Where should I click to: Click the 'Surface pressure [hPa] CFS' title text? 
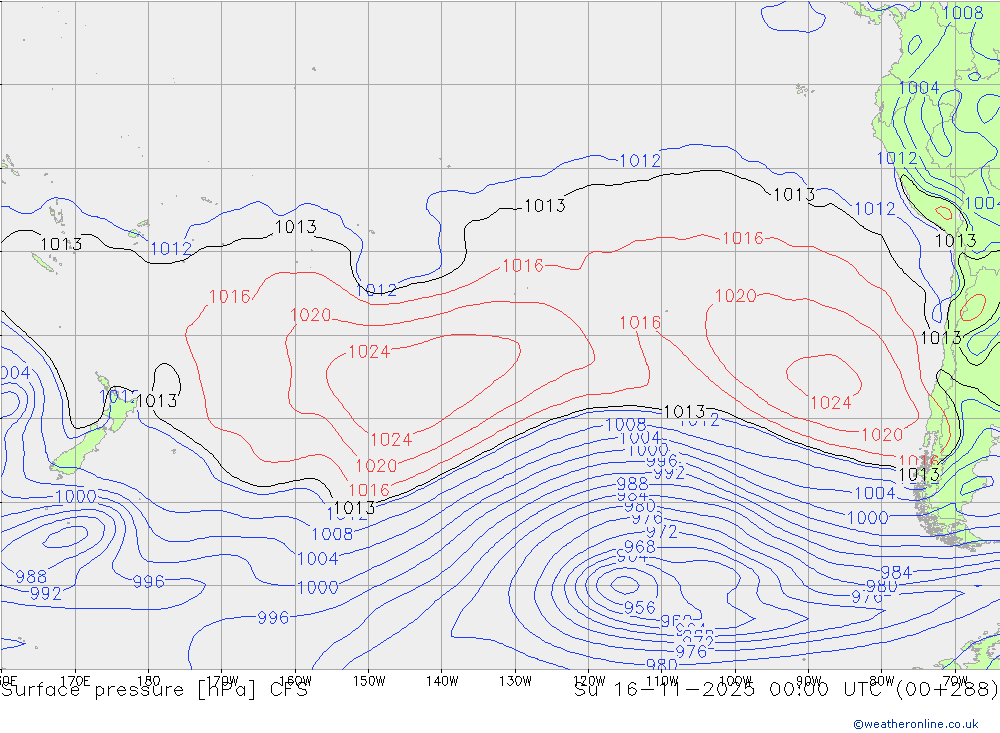(154, 690)
